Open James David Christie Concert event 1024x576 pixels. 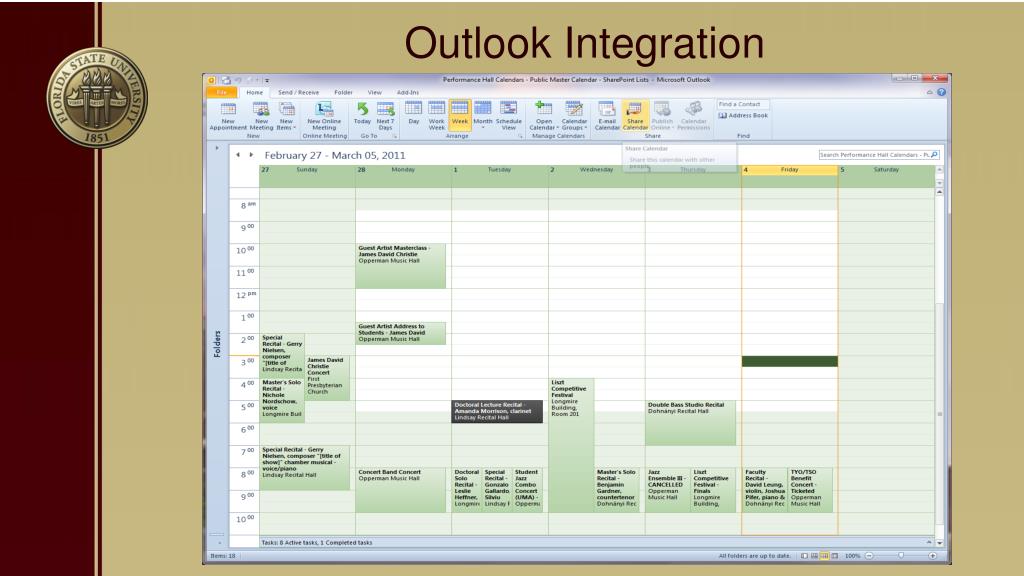[327, 377]
